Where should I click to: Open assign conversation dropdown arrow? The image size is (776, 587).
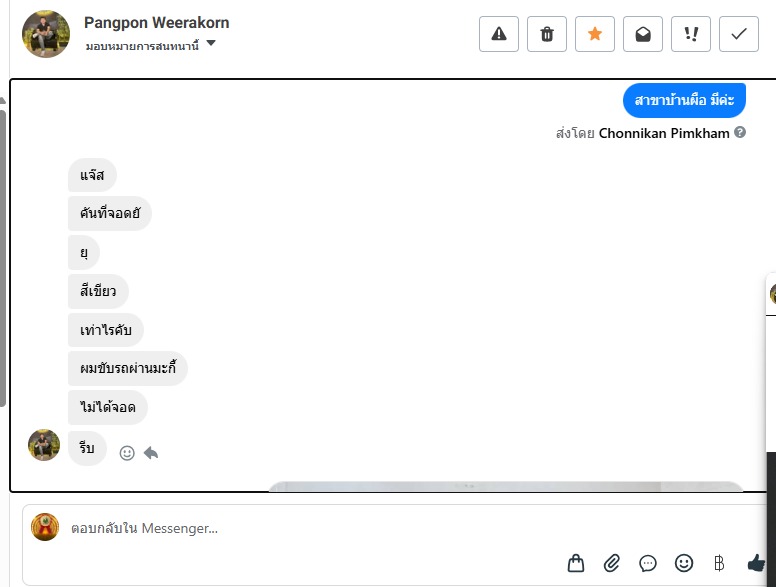(x=211, y=43)
